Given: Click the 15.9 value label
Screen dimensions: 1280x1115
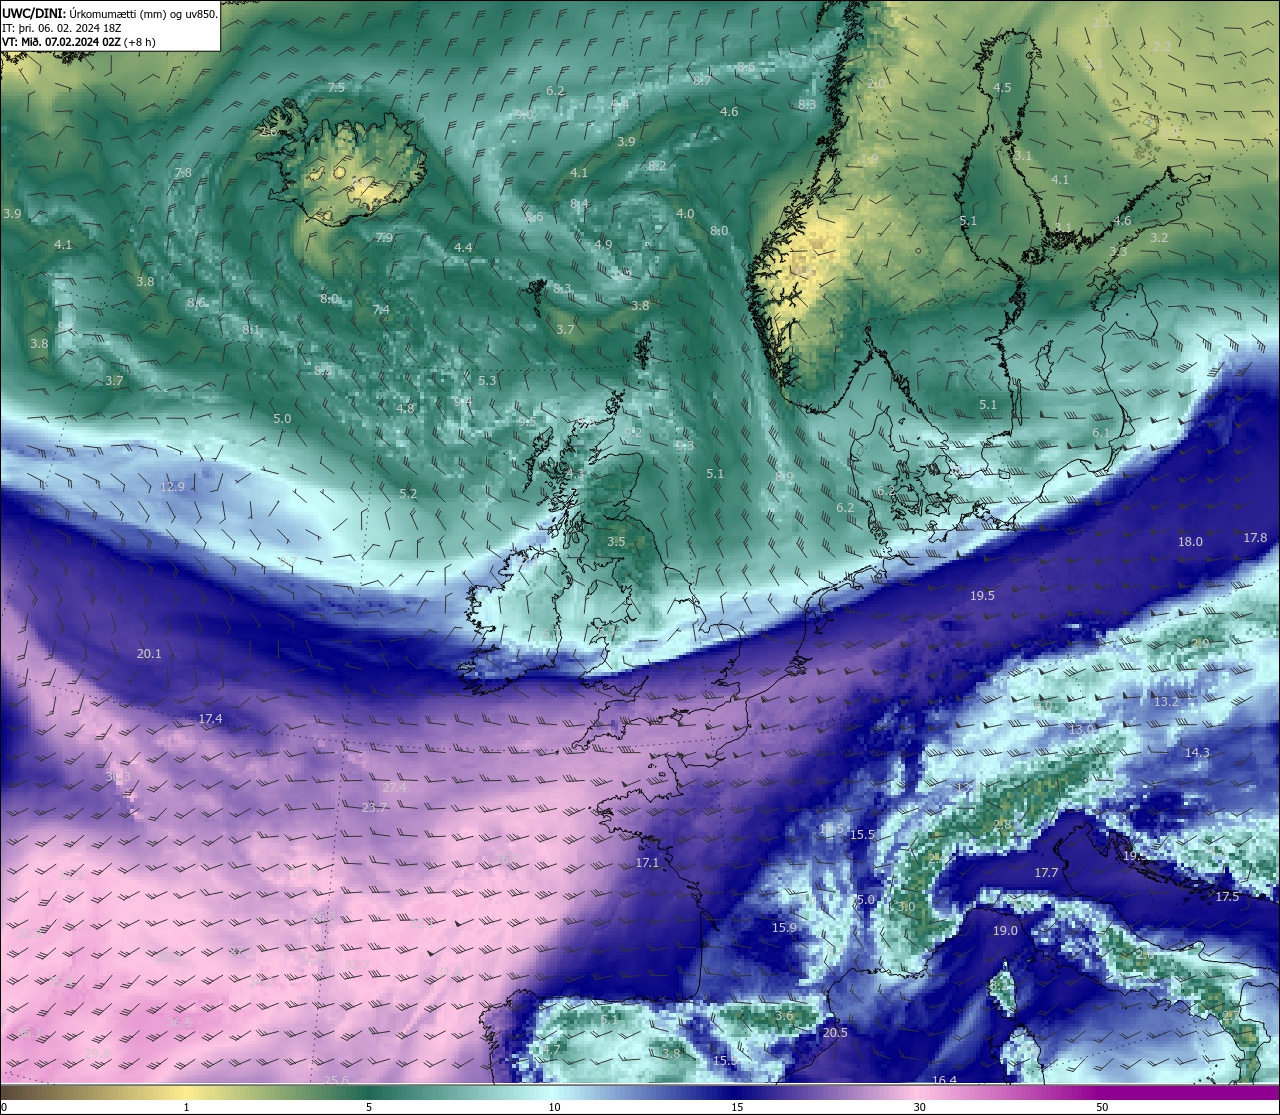Looking at the screenshot, I should [x=784, y=927].
